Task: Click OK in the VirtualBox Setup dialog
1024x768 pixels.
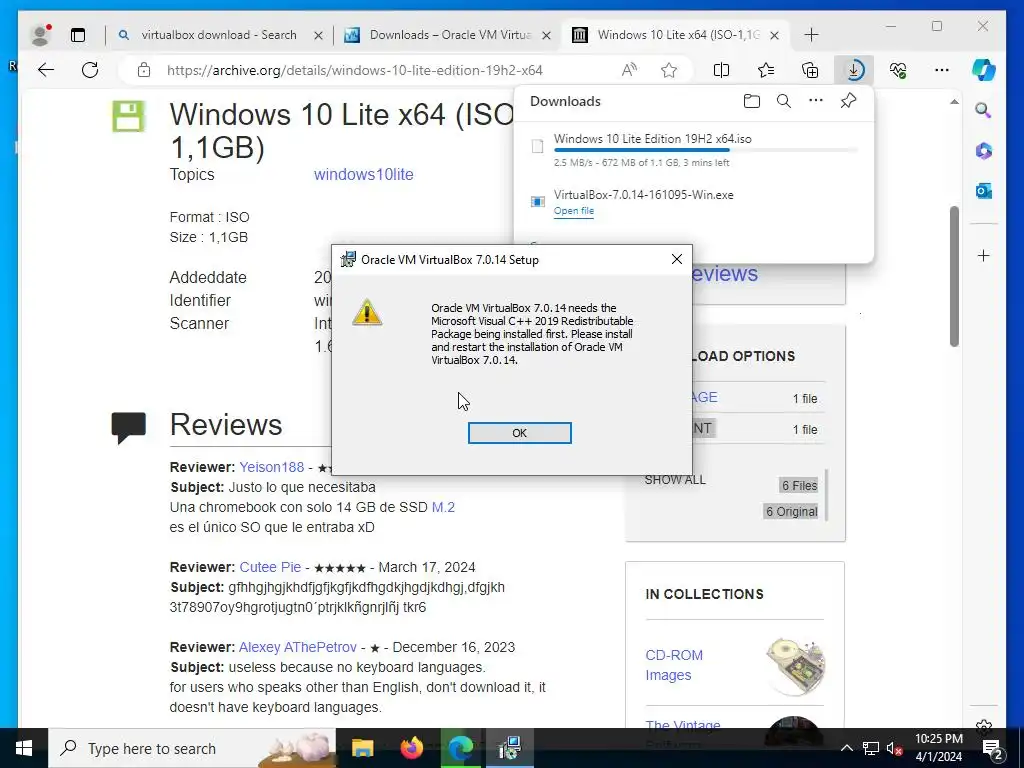Action: point(519,433)
